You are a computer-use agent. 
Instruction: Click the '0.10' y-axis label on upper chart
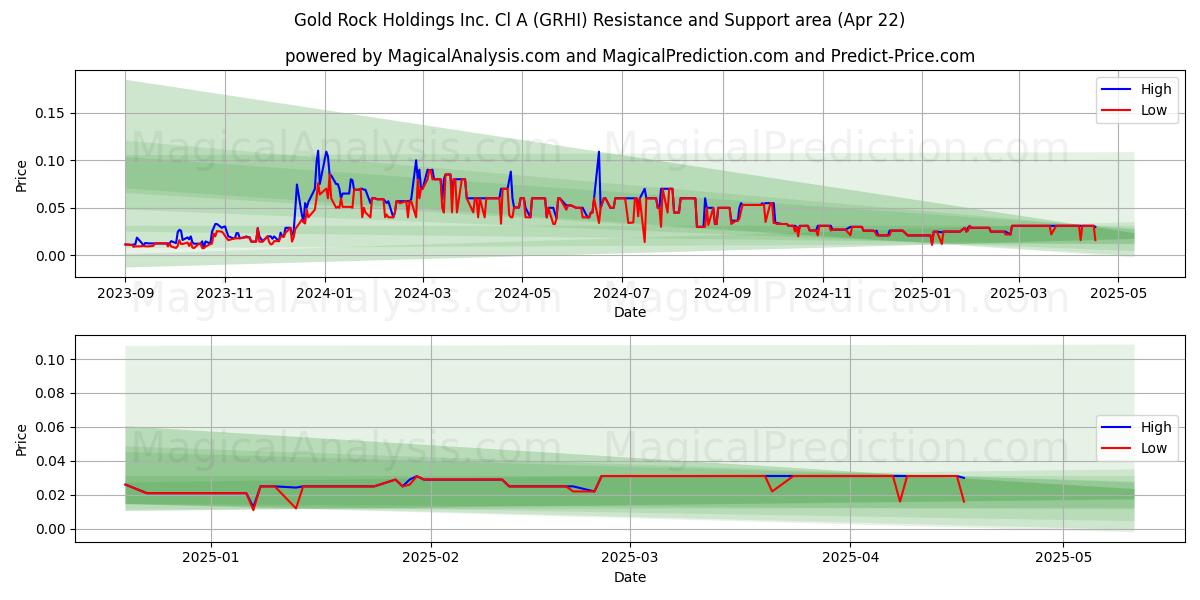pyautogui.click(x=50, y=161)
